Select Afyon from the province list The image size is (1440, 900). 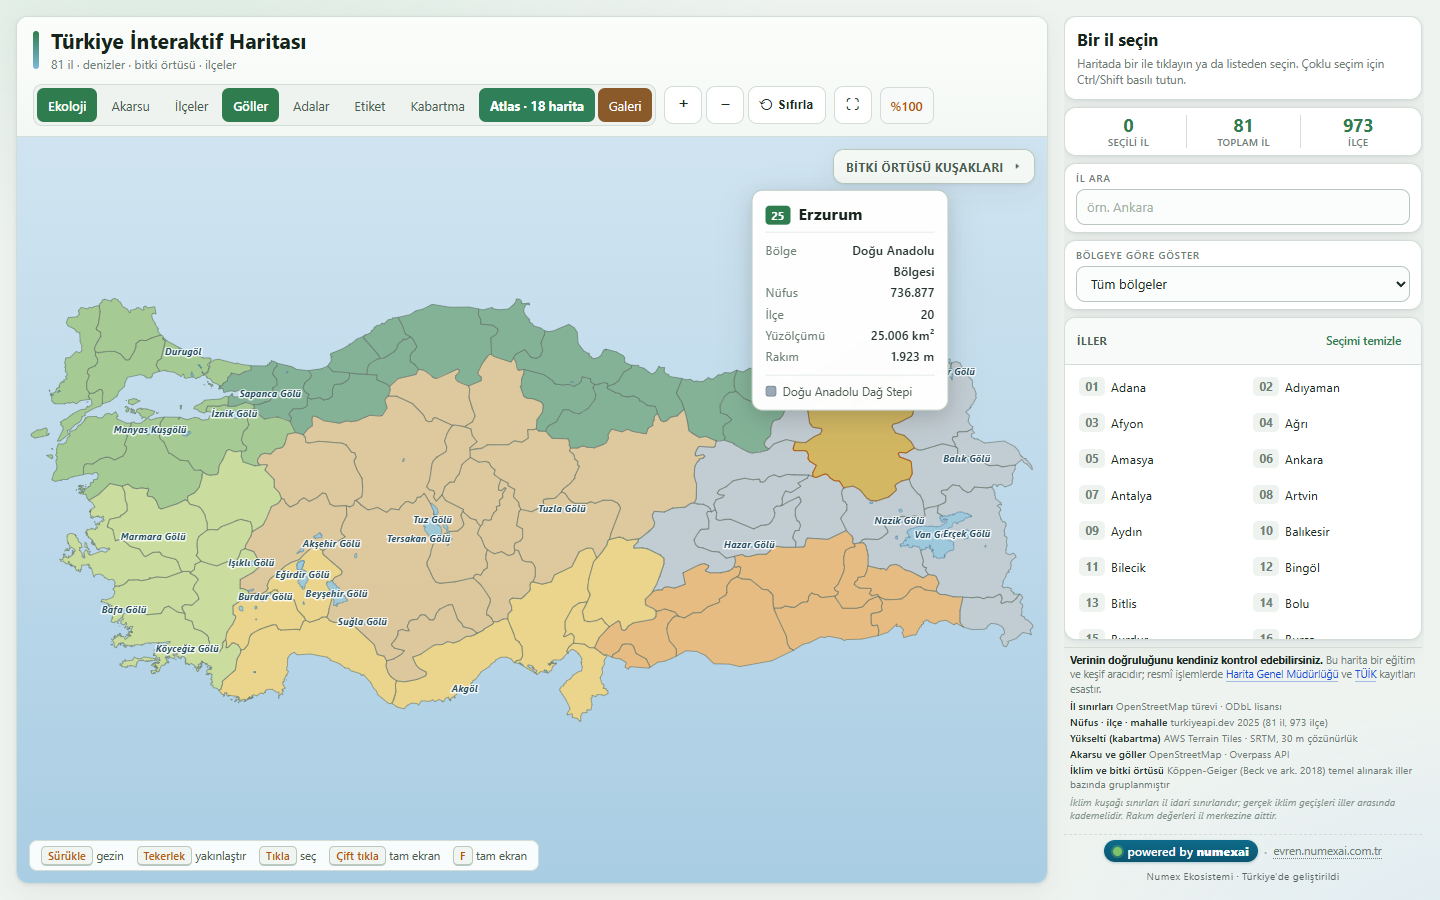[x=1158, y=423]
